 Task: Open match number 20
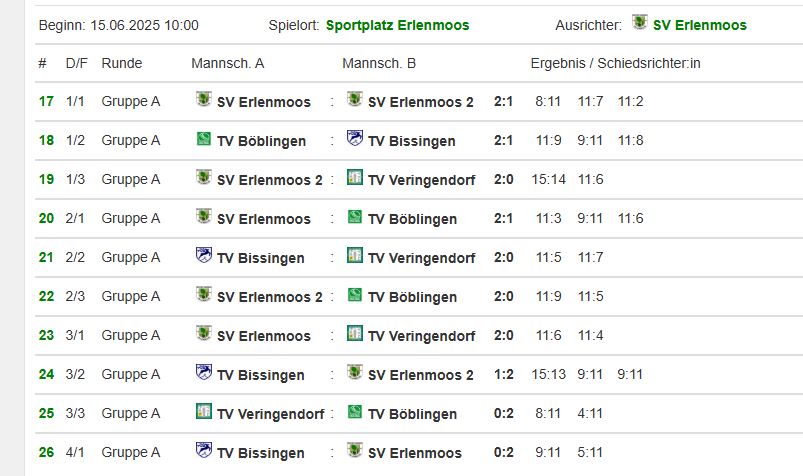46,218
